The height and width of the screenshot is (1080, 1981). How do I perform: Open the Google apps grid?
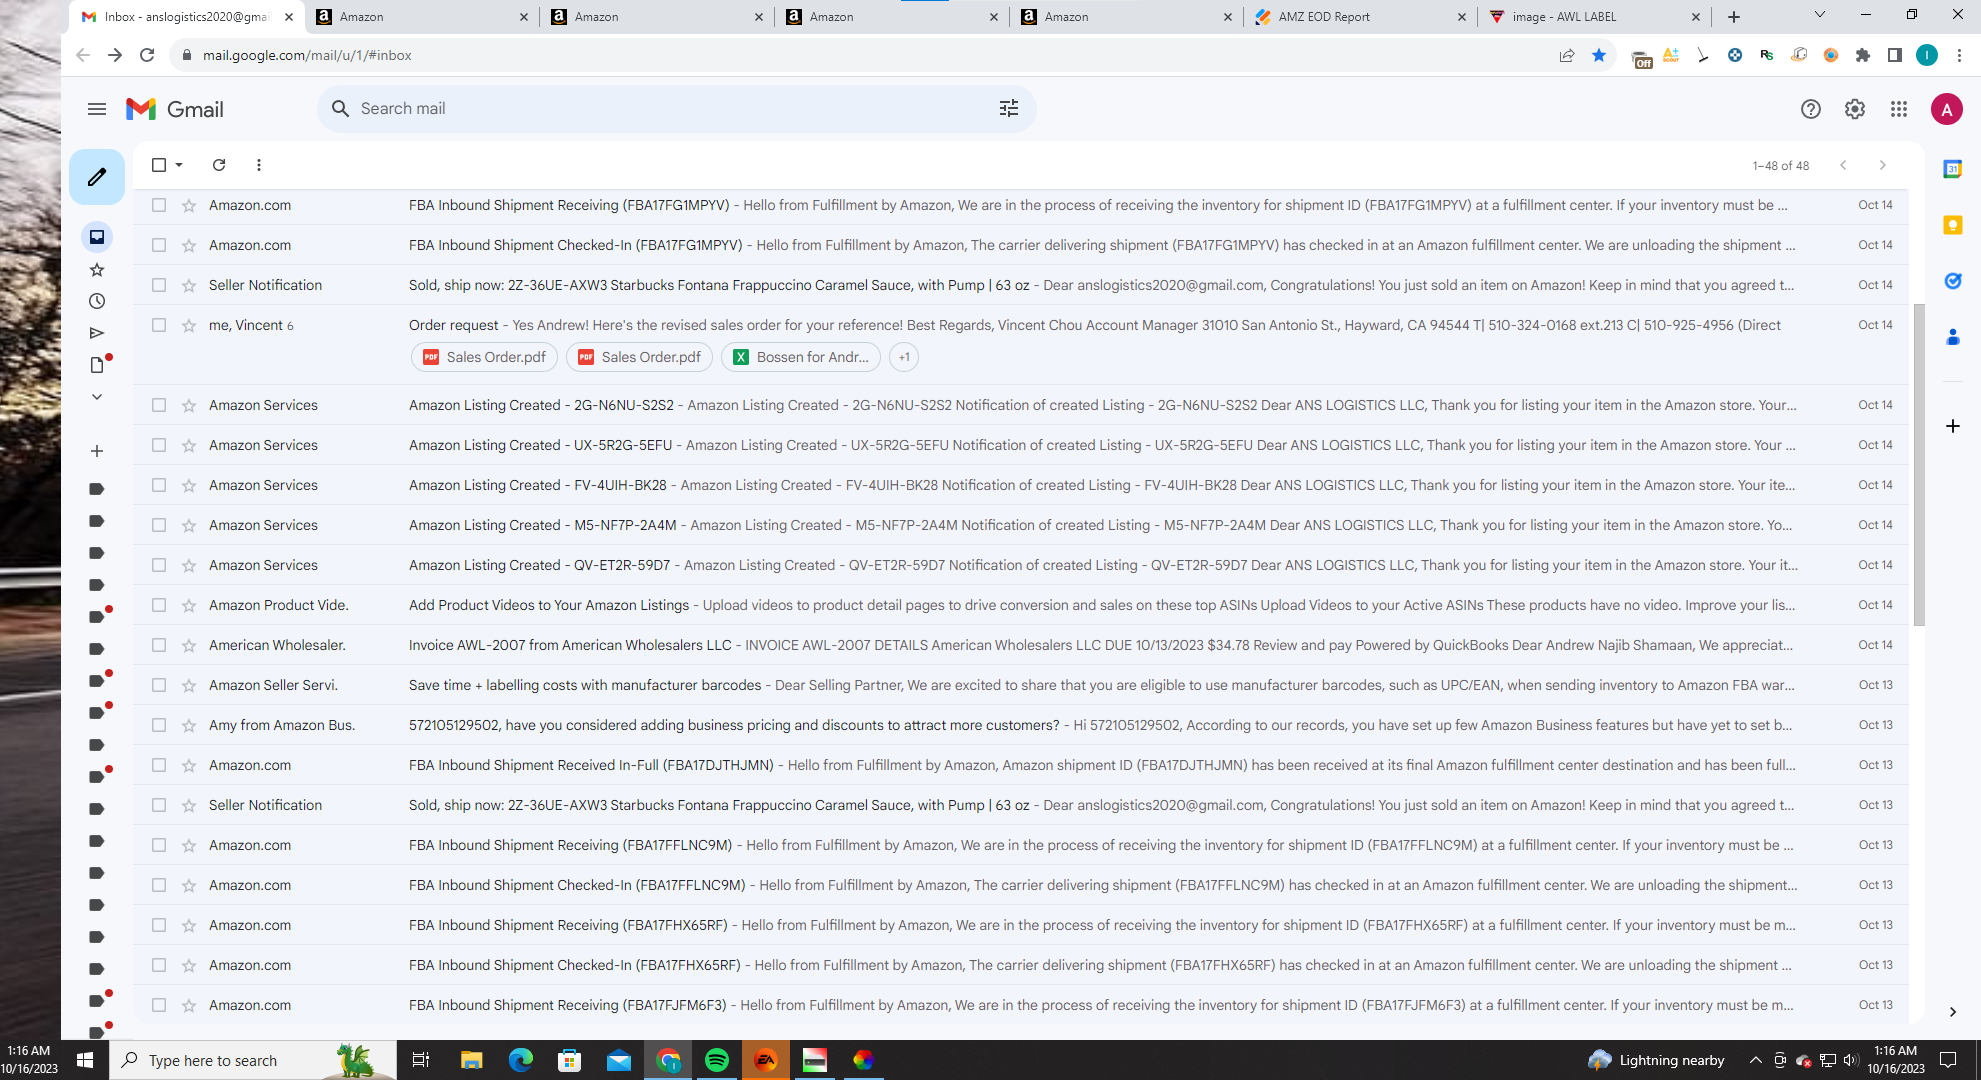tap(1899, 109)
